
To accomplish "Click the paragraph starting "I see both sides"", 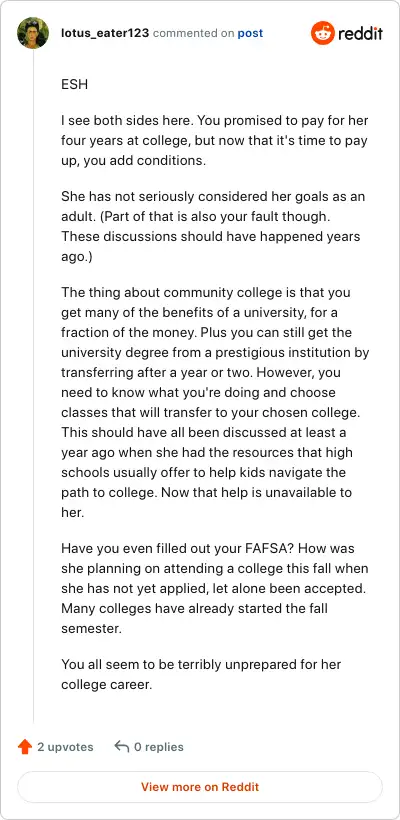I will click(x=215, y=140).
